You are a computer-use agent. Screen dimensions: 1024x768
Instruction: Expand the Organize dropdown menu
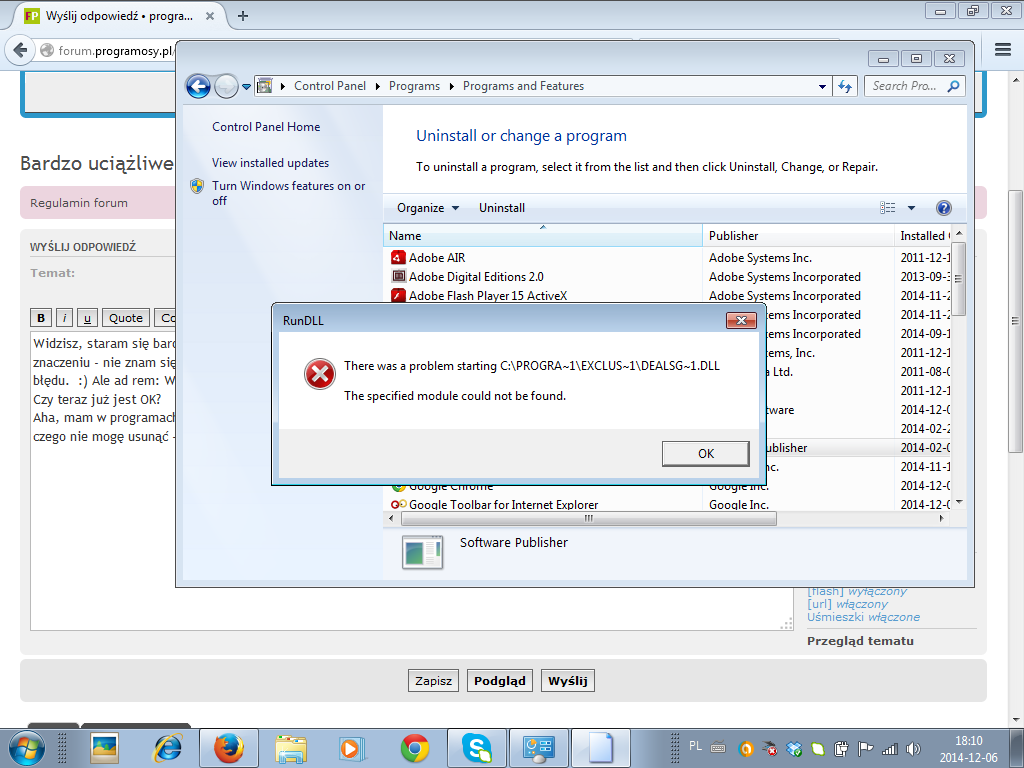(427, 208)
